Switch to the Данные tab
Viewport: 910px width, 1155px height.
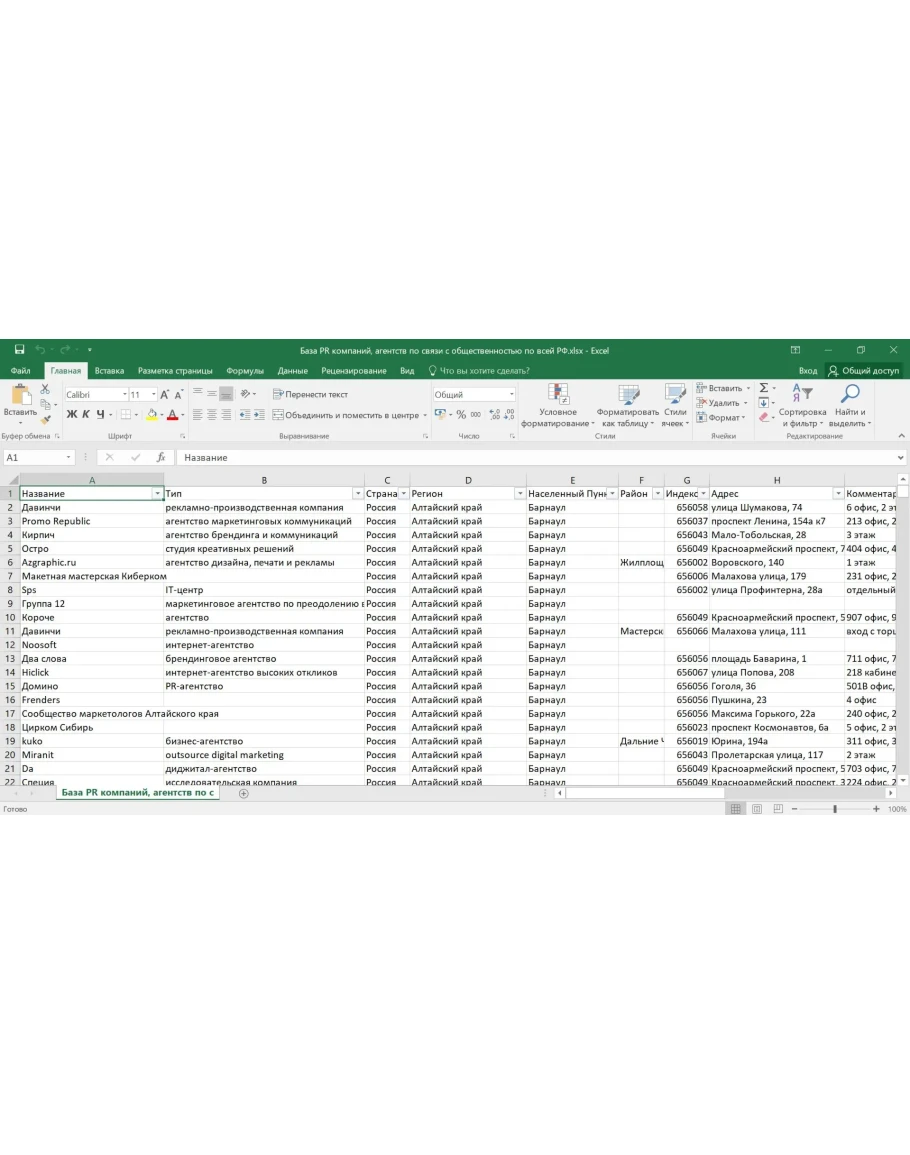[293, 371]
